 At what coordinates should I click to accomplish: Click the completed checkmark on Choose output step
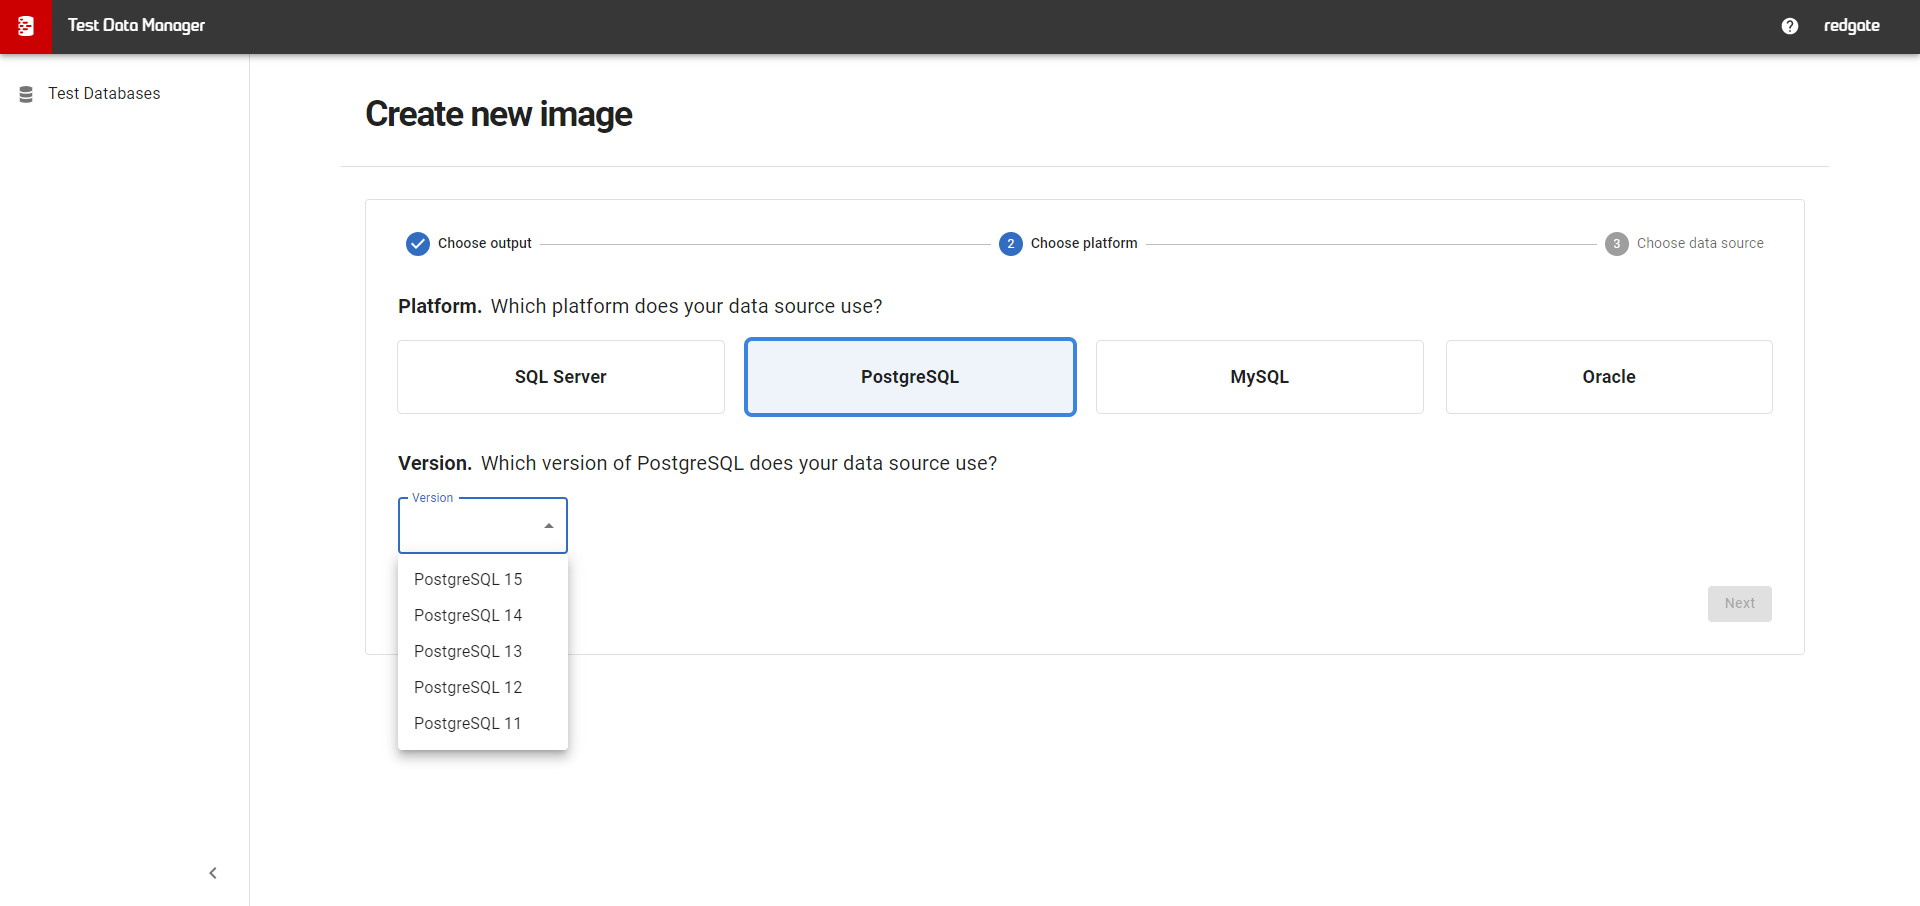pyautogui.click(x=417, y=243)
